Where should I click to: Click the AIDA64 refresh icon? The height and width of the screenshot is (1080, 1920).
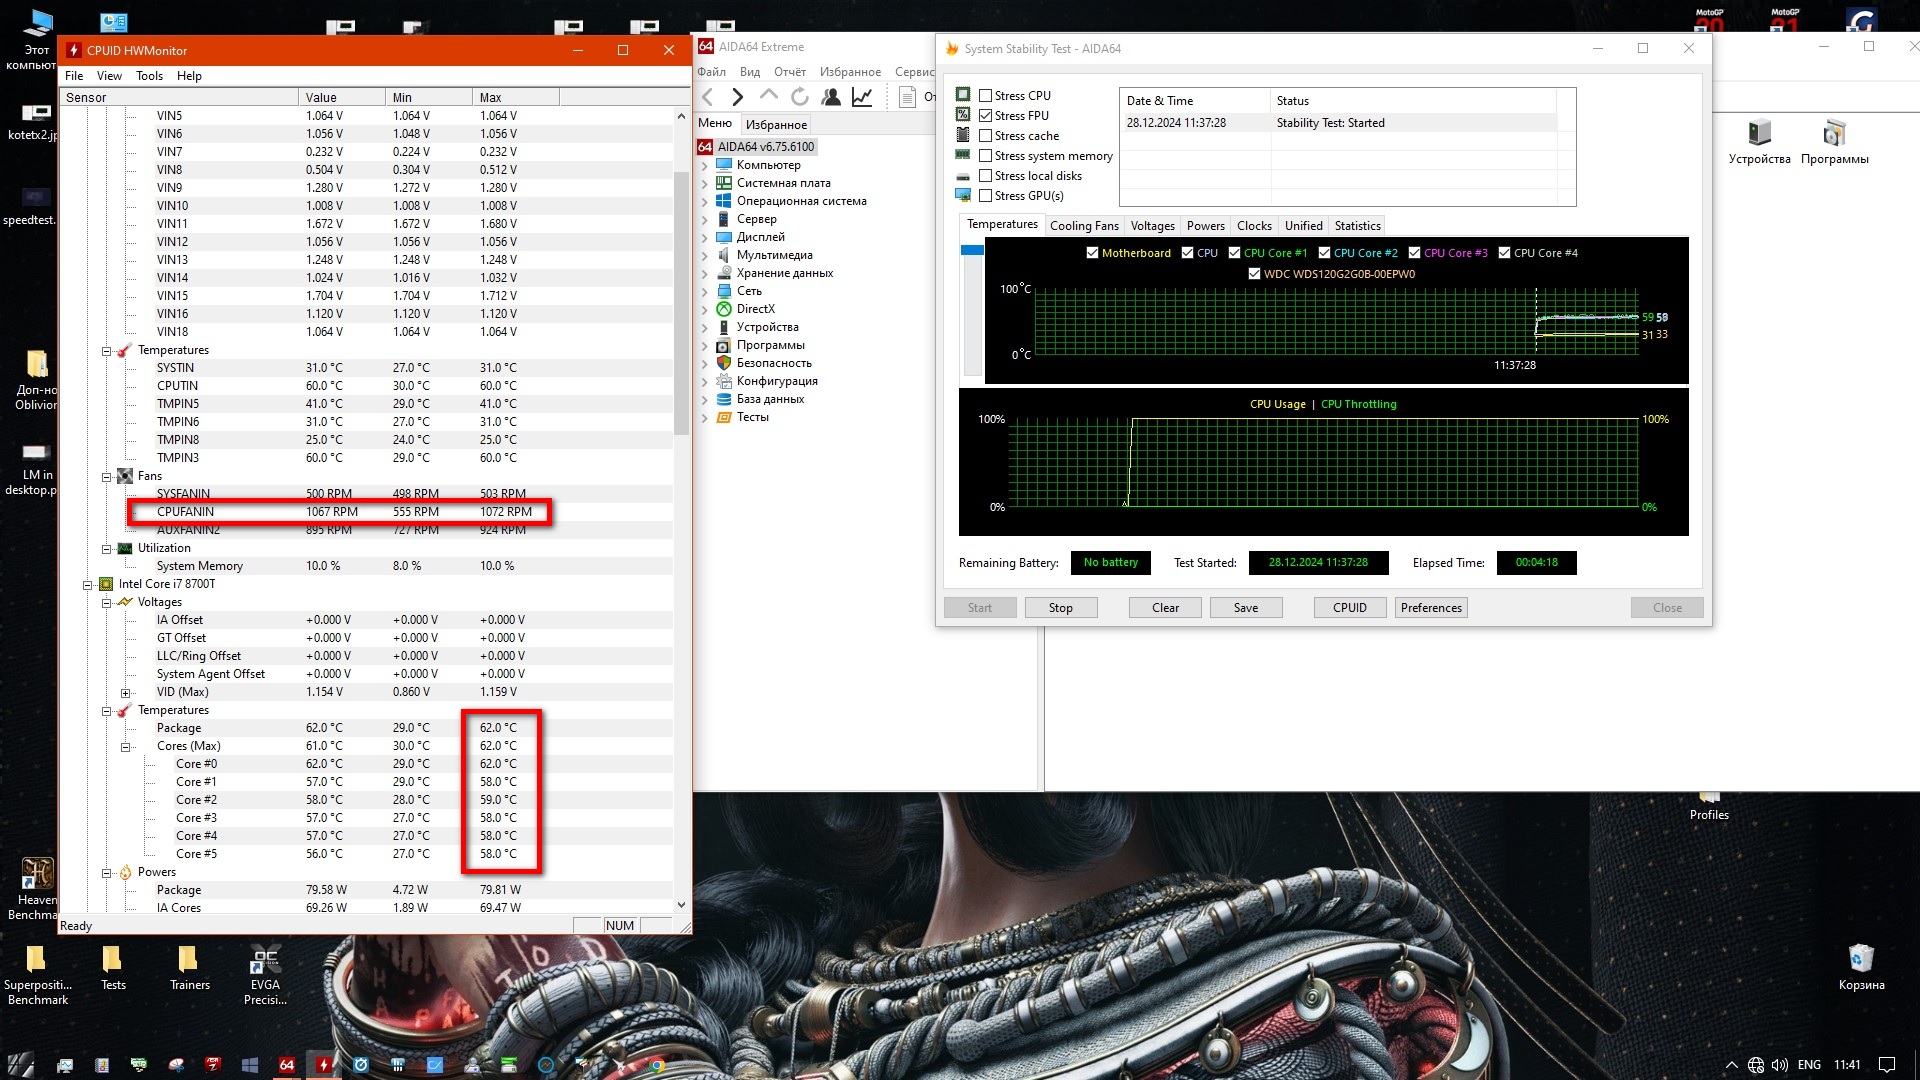[800, 97]
